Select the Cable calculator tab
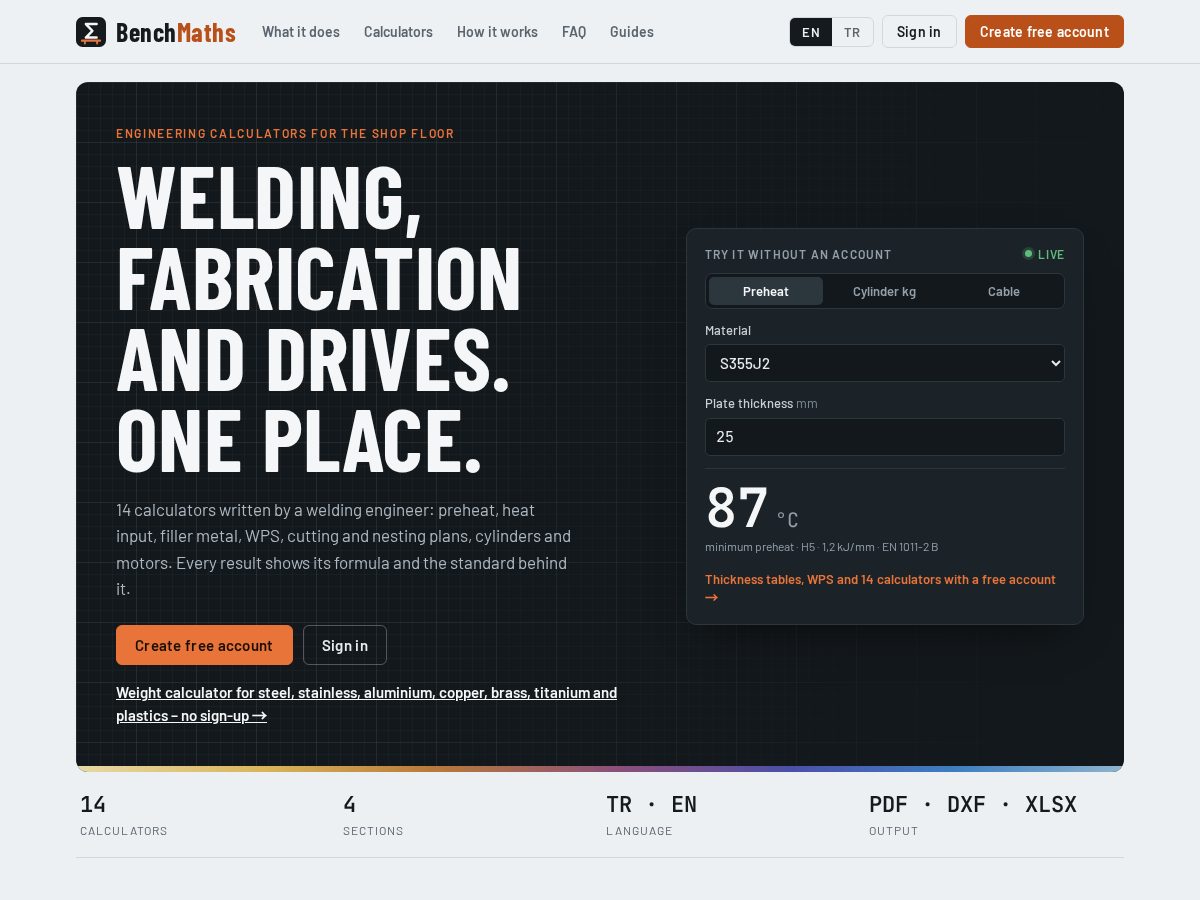This screenshot has width=1200, height=900. point(1004,291)
